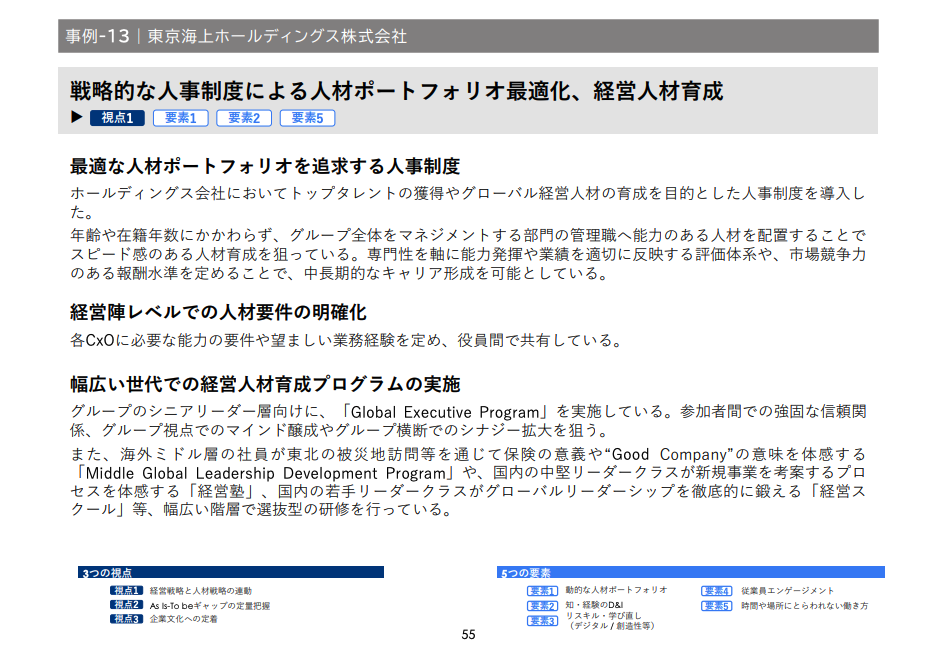
Task: Click the main title 戦略的な人事制度による人材ポートフォリオ最適化
Action: coord(396,92)
